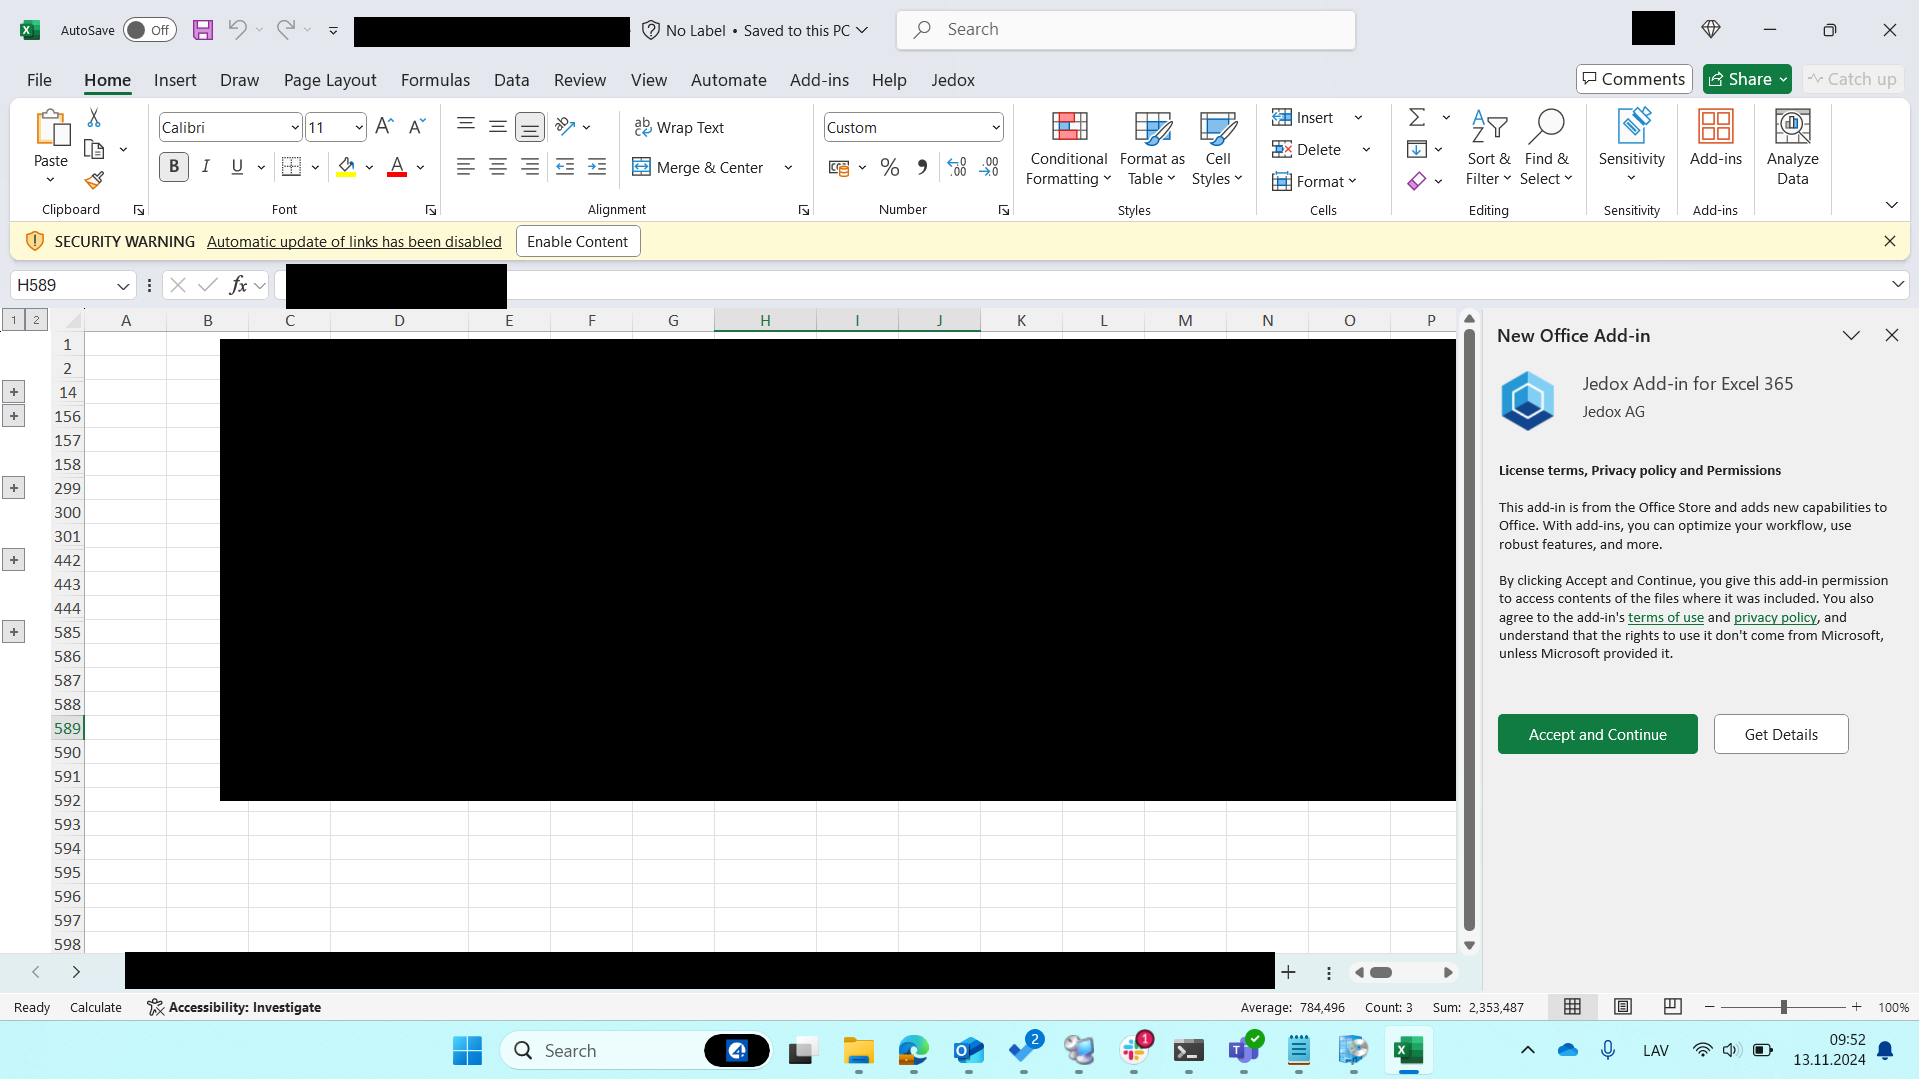
Task: Click the Format Painter icon
Action: 94,181
